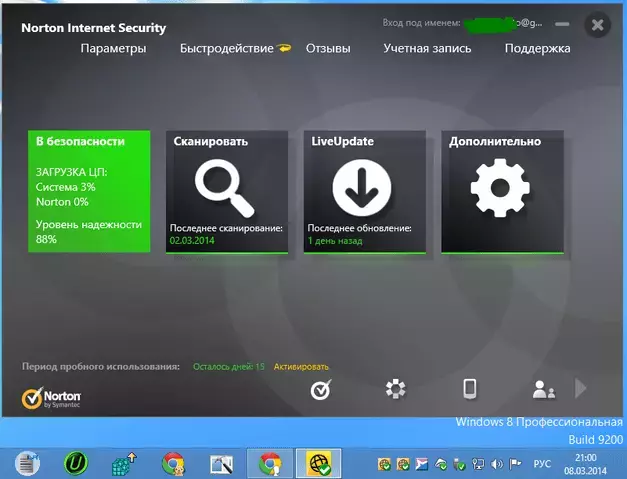
Task: Close the Norton Internet Security window
Action: pos(597,25)
